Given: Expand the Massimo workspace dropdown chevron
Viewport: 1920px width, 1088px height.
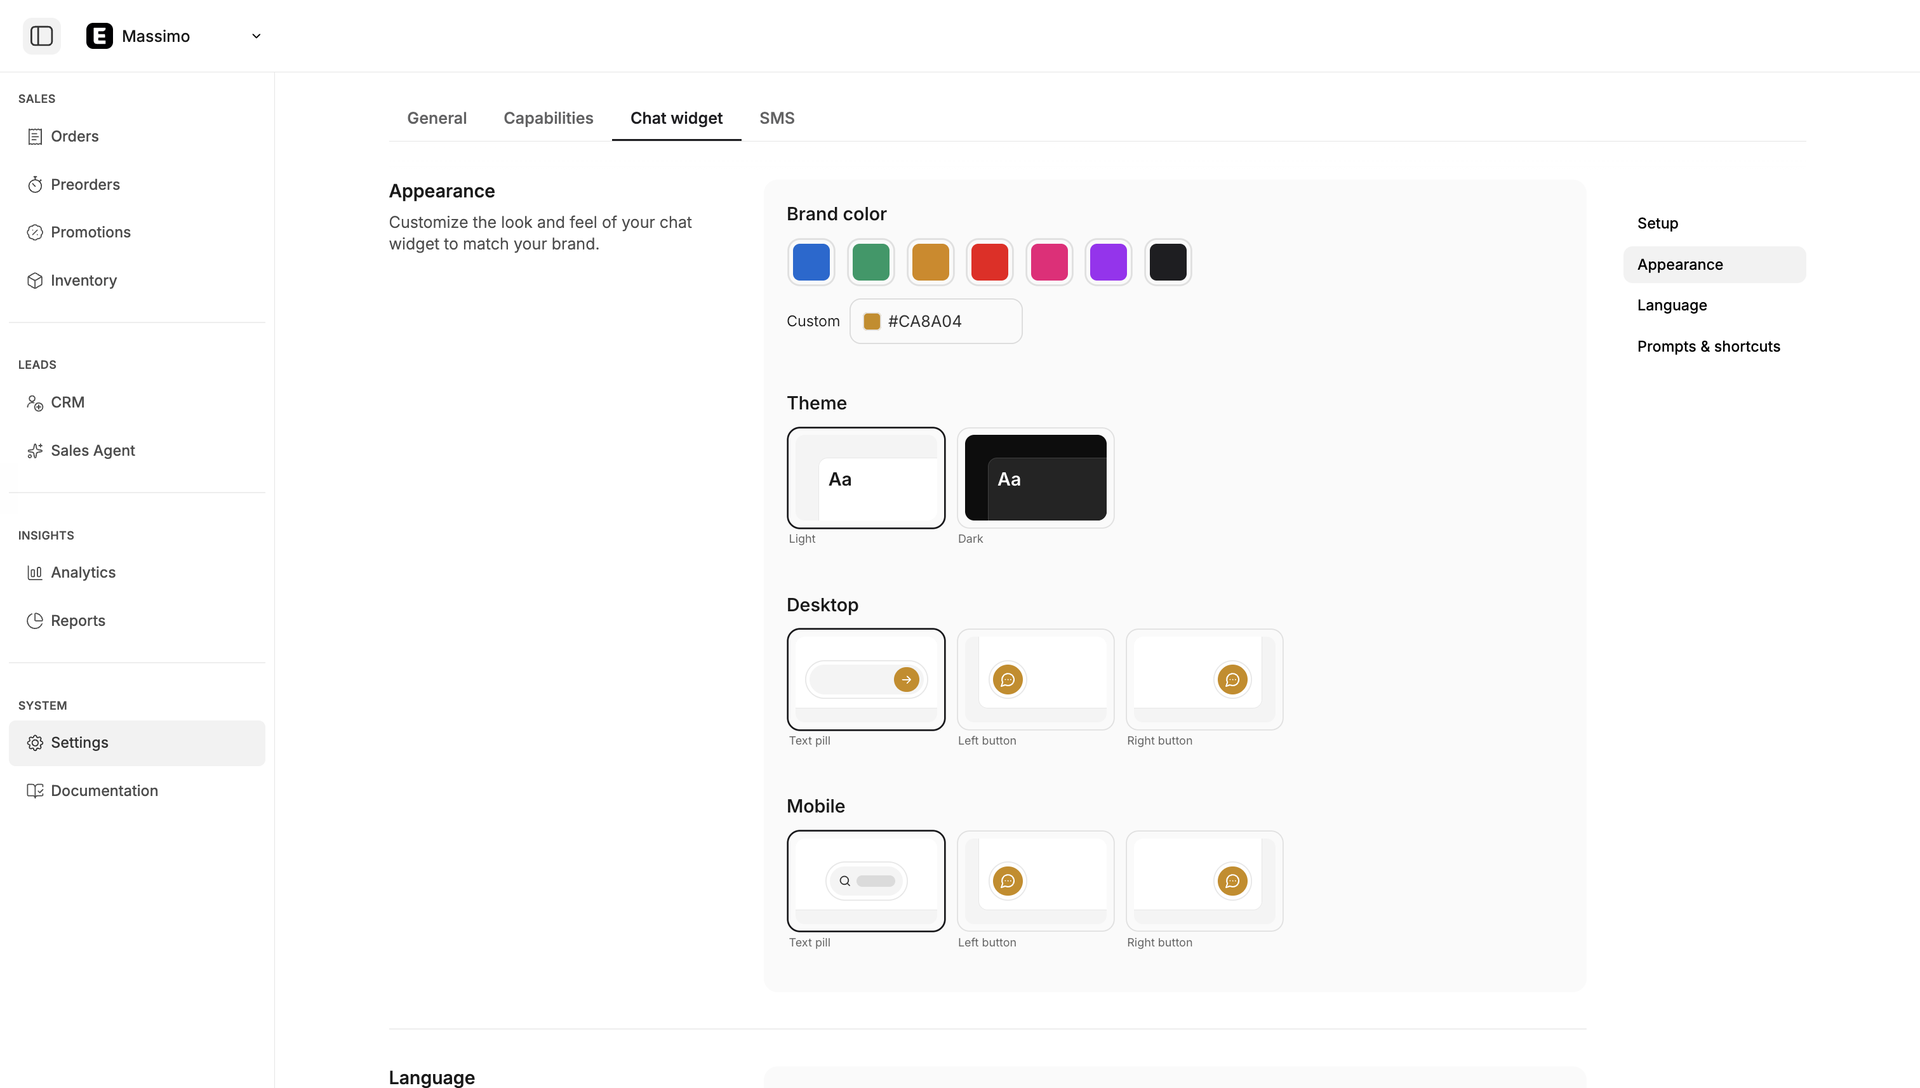Looking at the screenshot, I should 256,36.
